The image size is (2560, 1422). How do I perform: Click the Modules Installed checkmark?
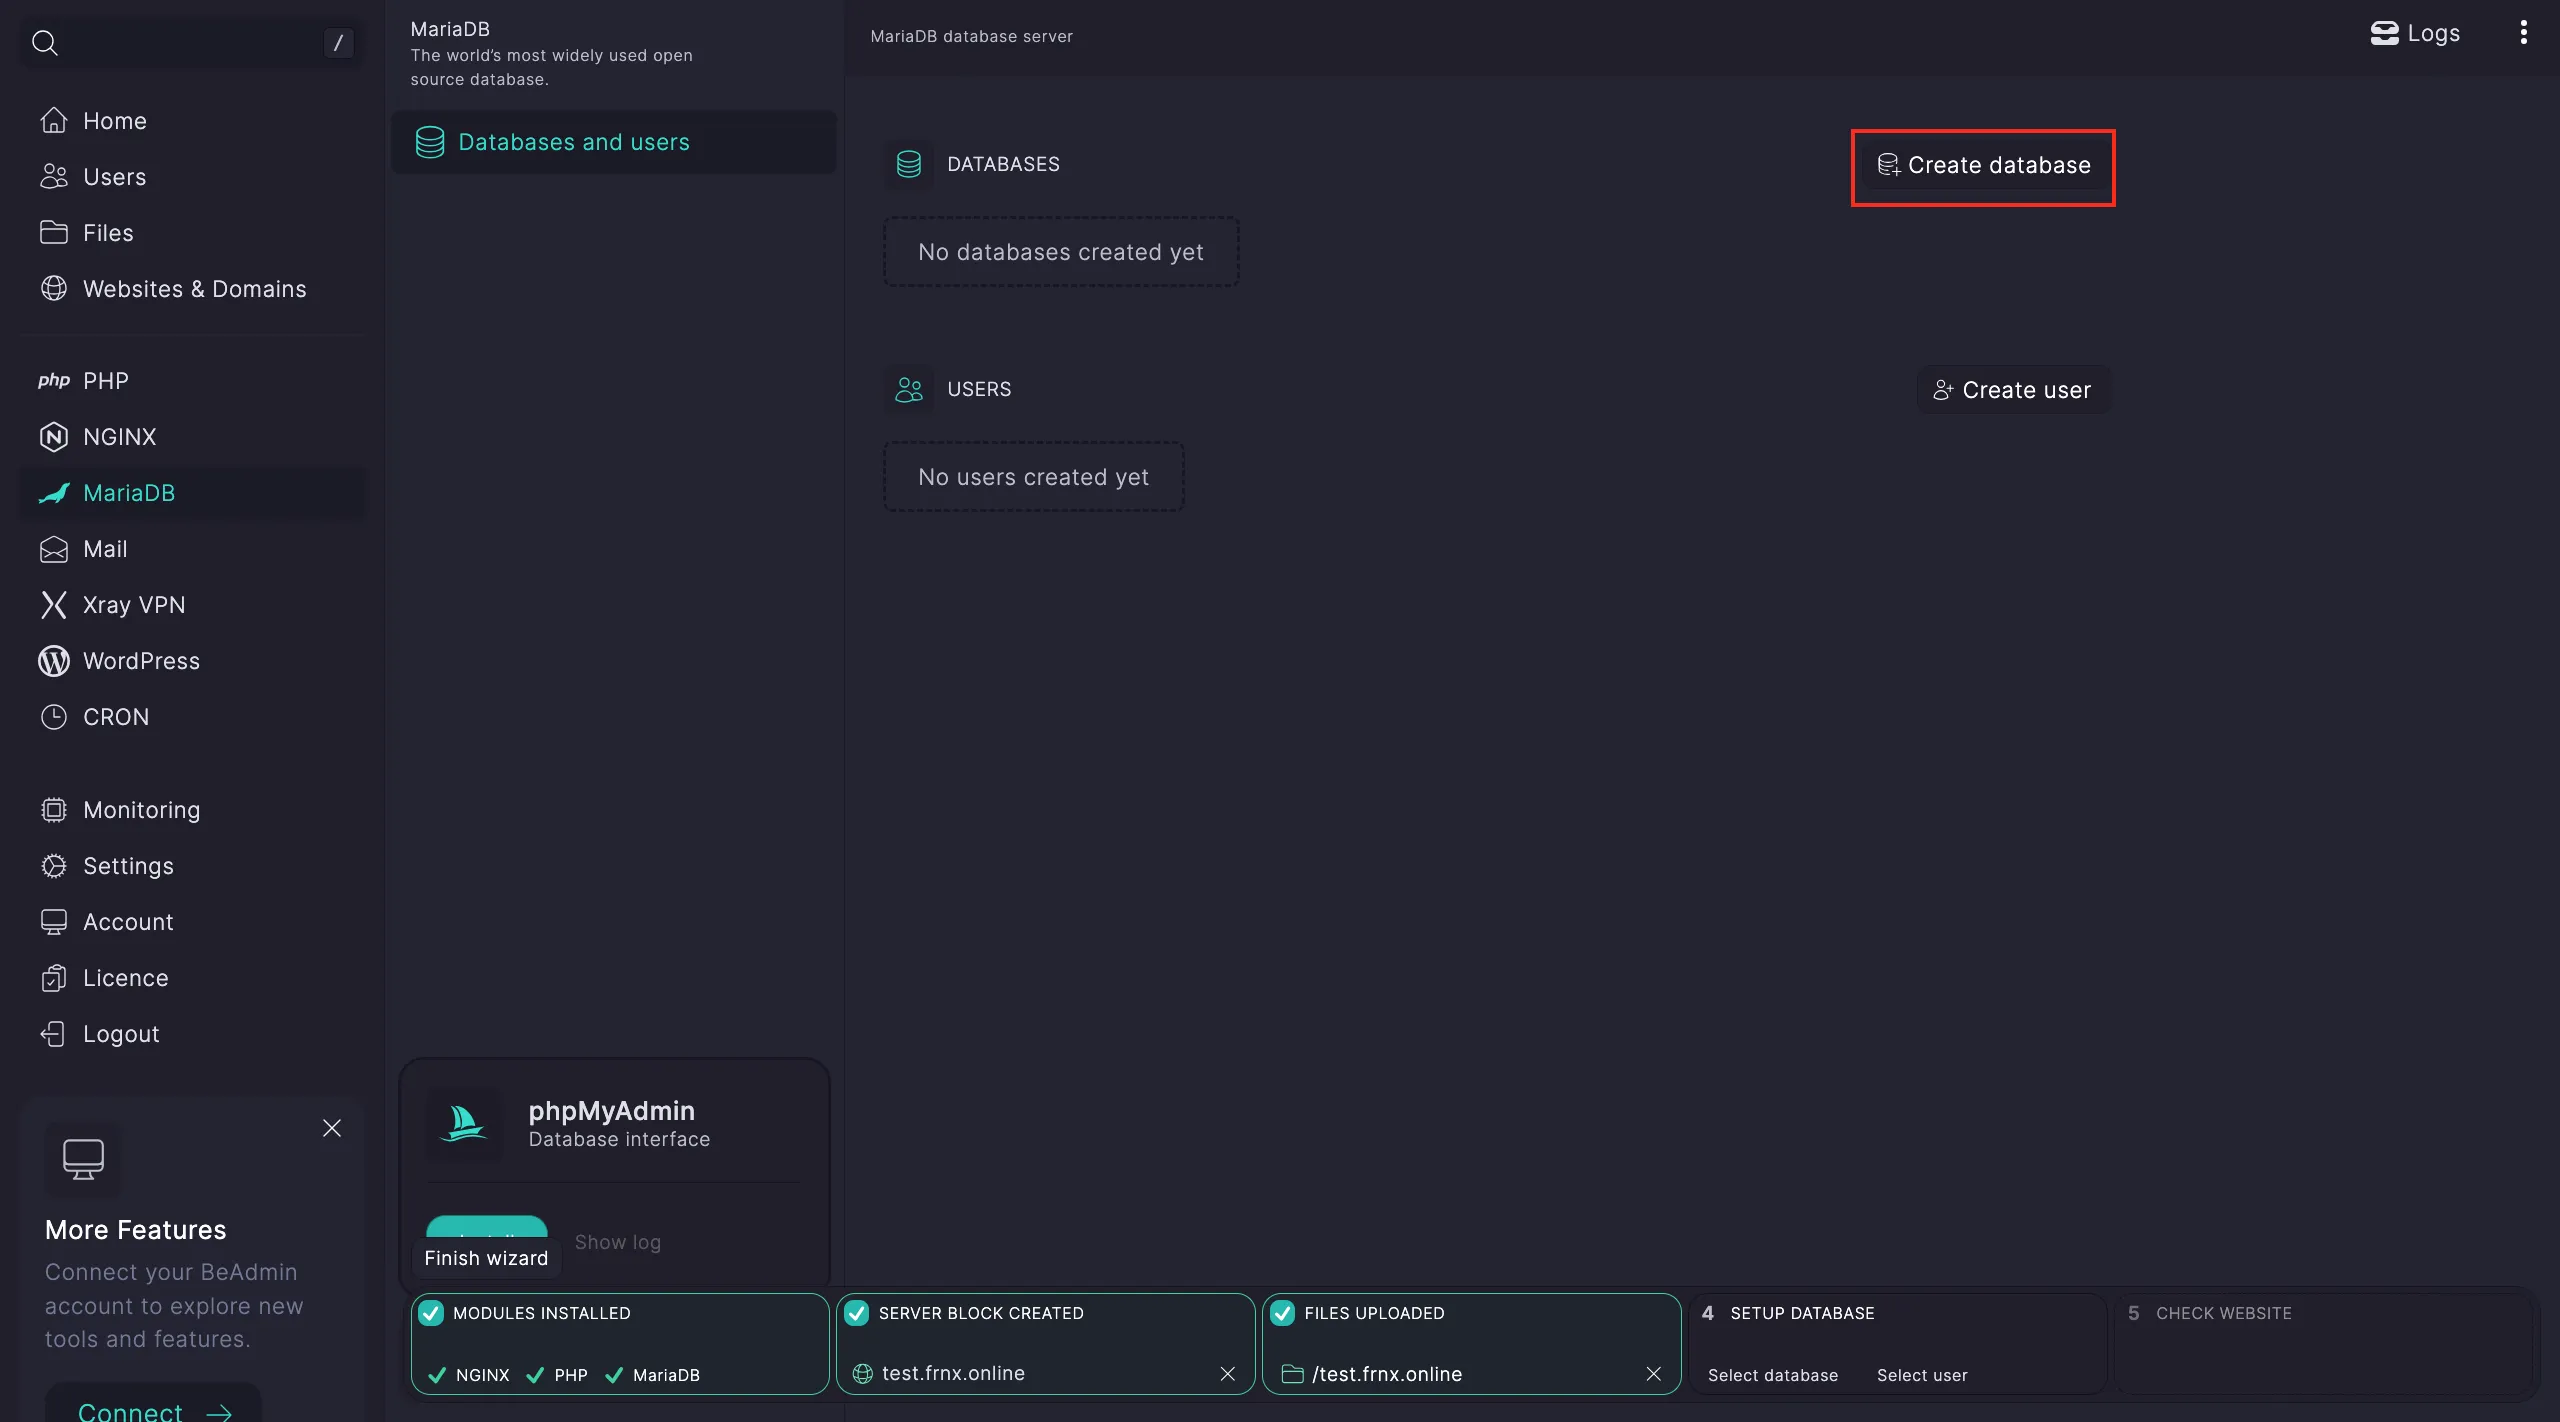click(x=431, y=1313)
